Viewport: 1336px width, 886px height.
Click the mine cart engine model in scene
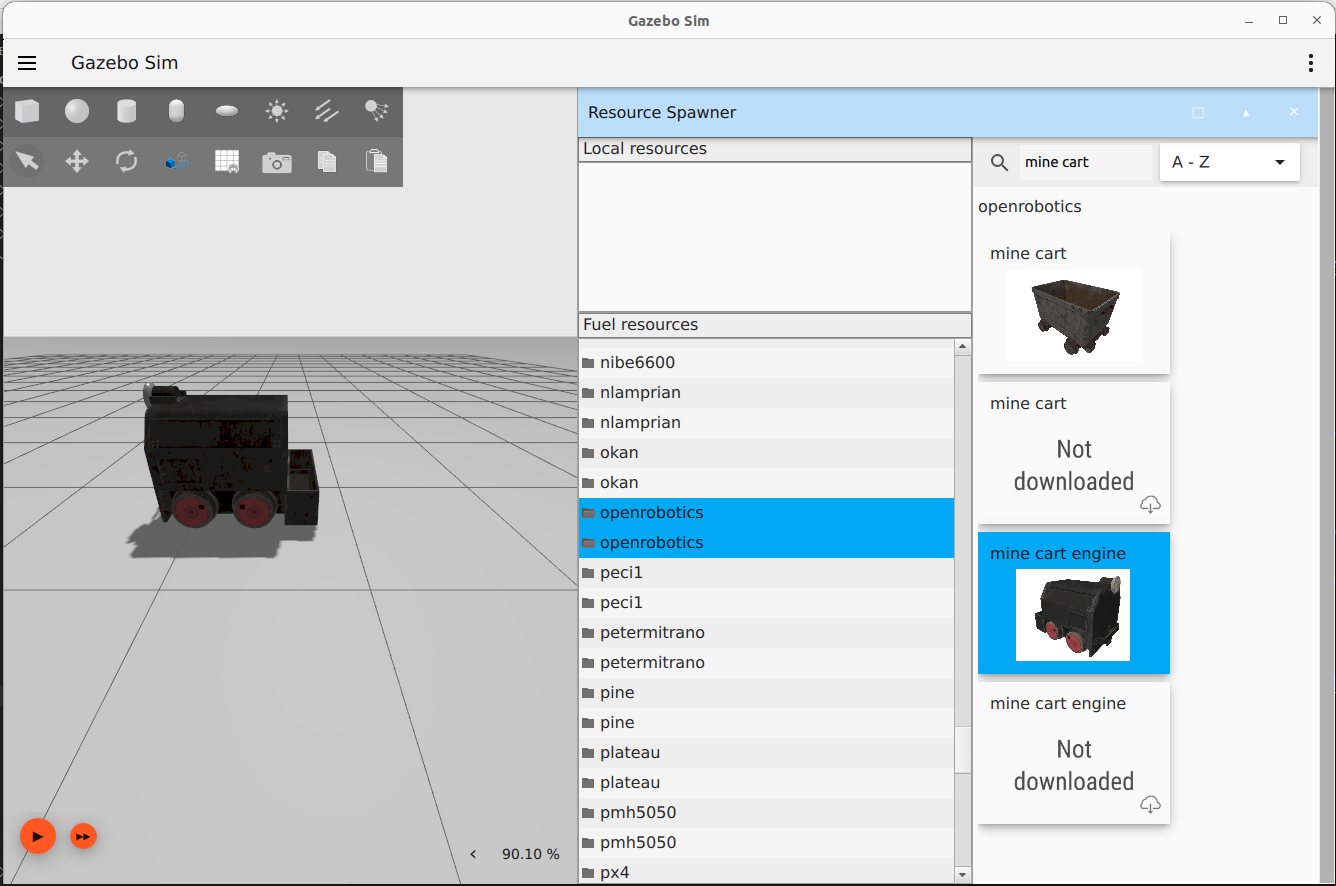[x=230, y=459]
